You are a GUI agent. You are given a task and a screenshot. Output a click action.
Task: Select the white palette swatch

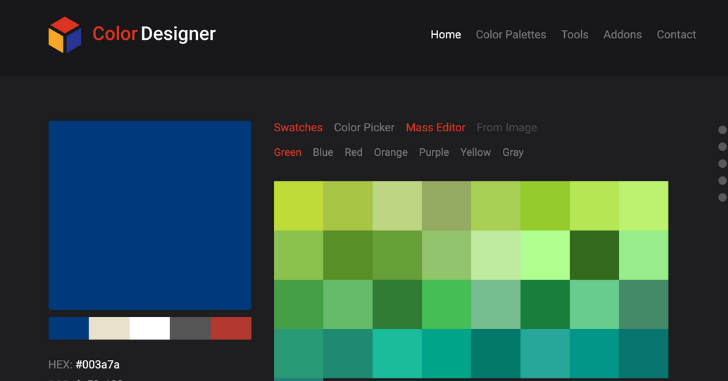[150, 329]
